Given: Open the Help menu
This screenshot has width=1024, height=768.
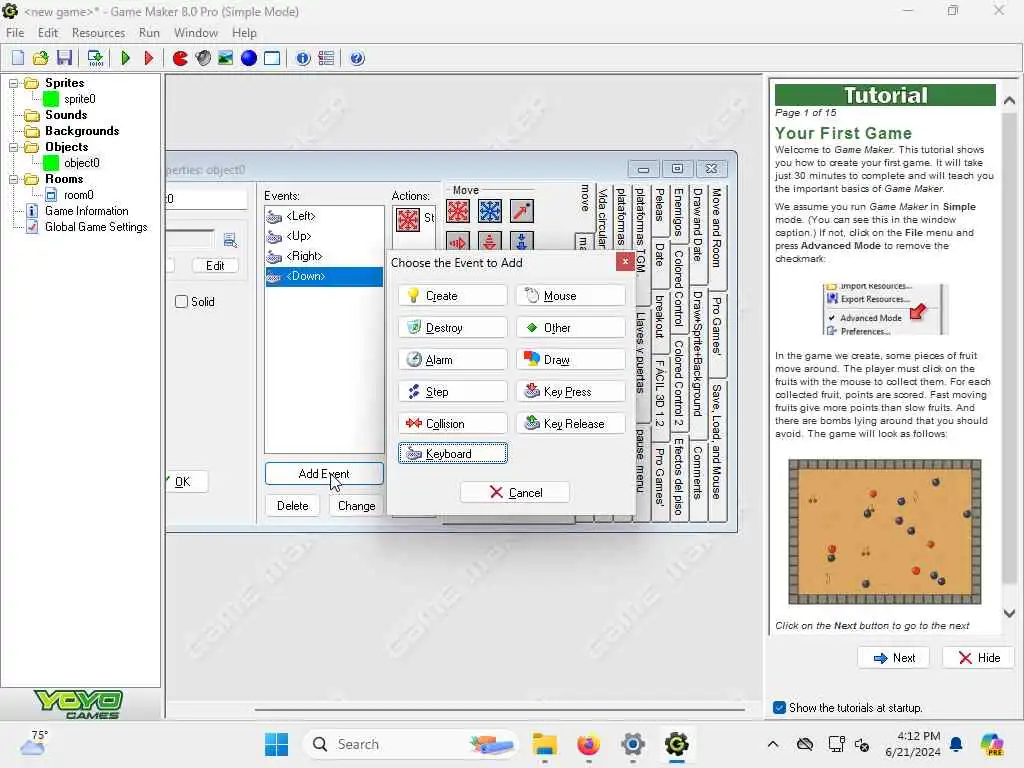Looking at the screenshot, I should coord(244,33).
